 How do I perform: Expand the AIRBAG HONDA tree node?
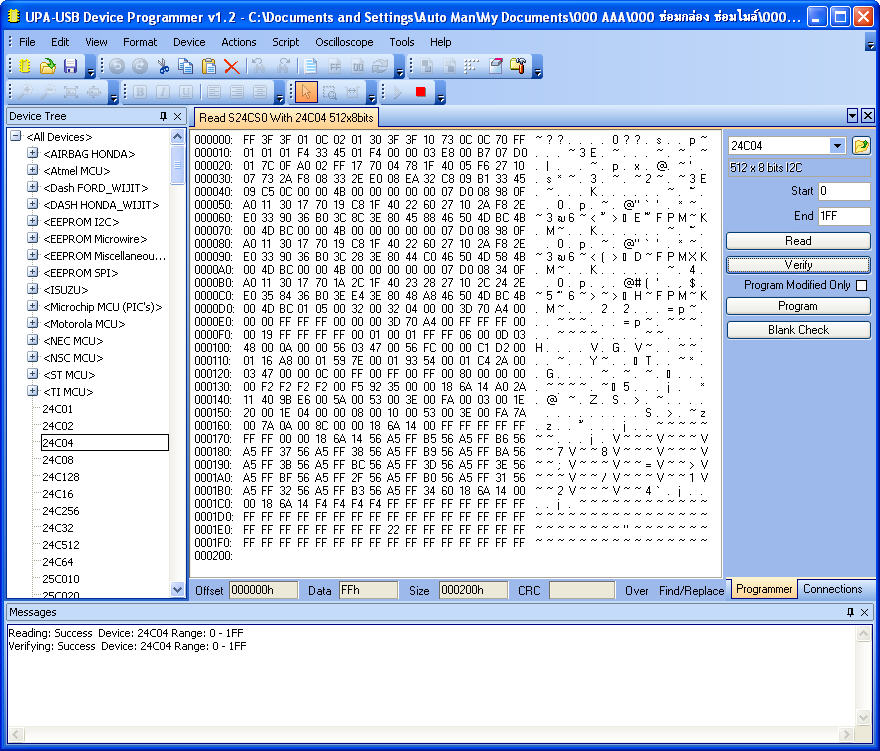(x=33, y=153)
